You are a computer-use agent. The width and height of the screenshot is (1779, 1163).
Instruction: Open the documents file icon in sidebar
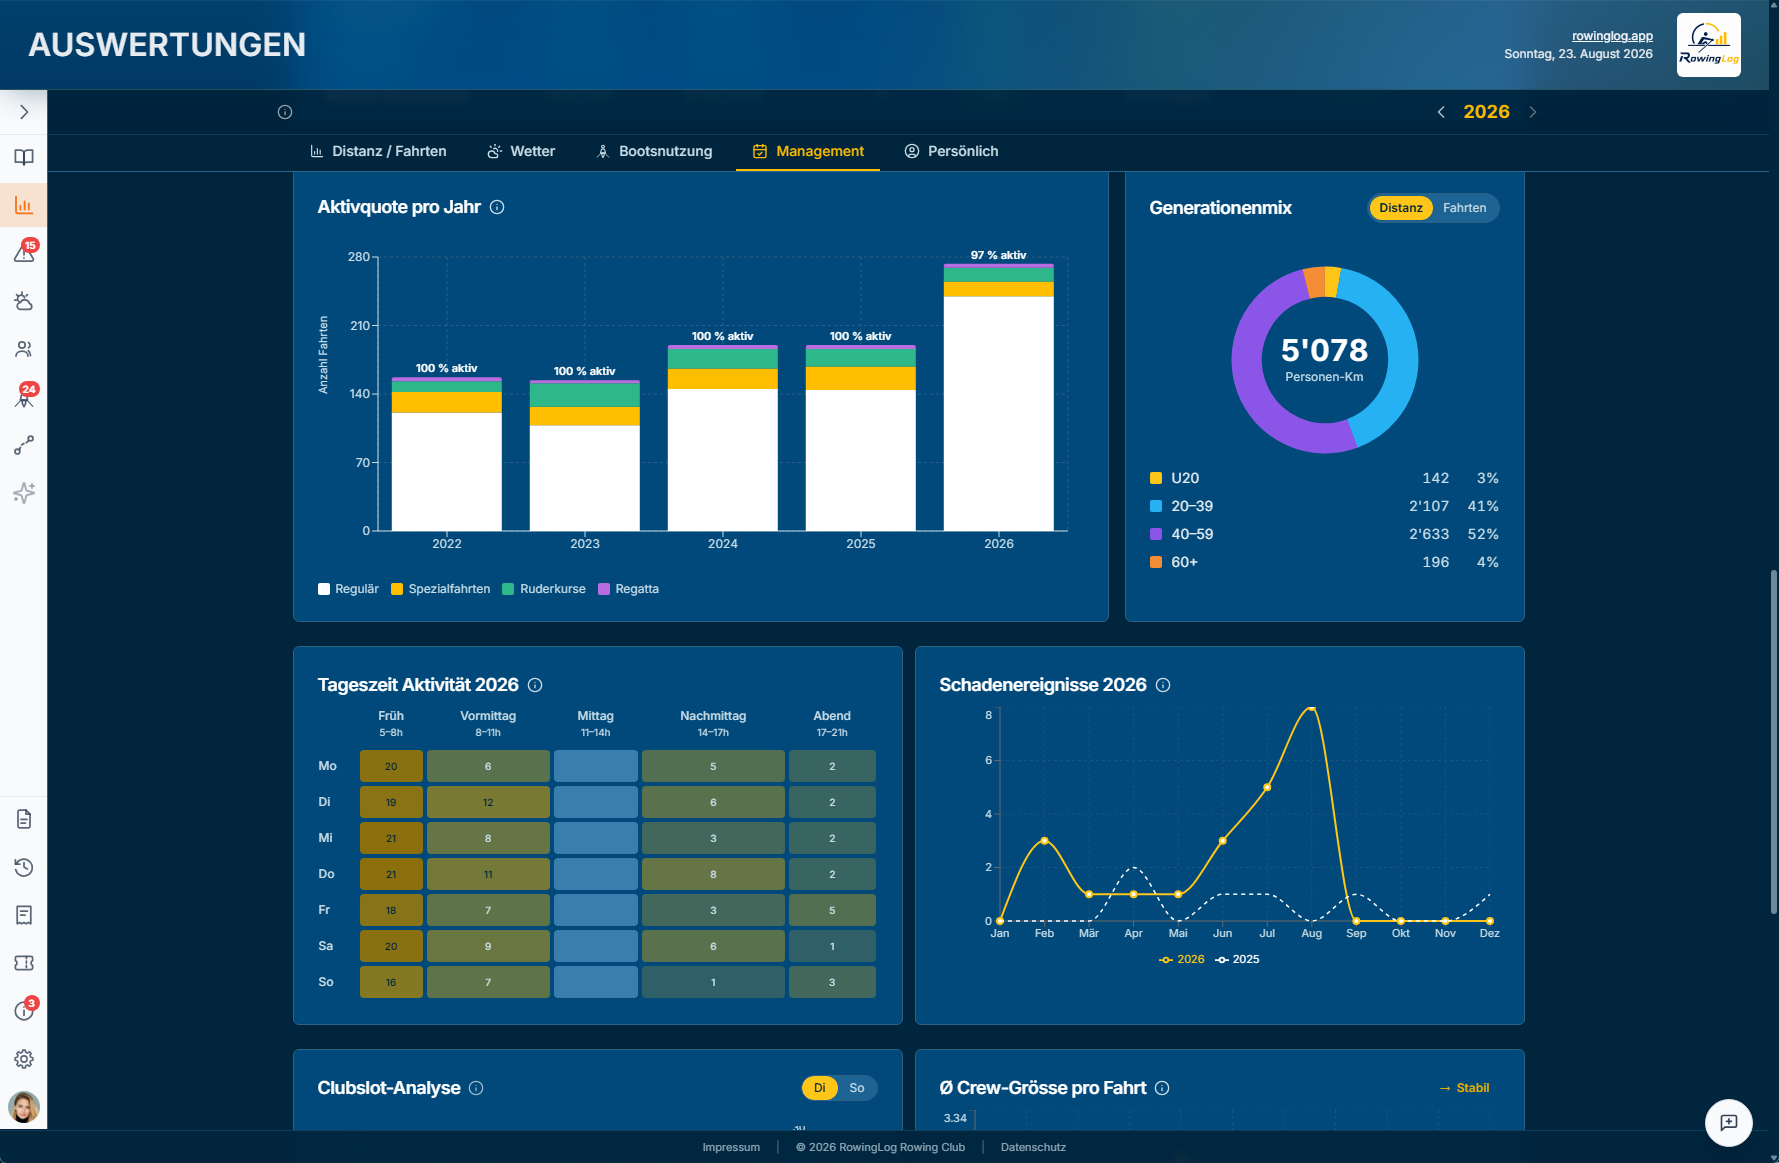[x=24, y=819]
